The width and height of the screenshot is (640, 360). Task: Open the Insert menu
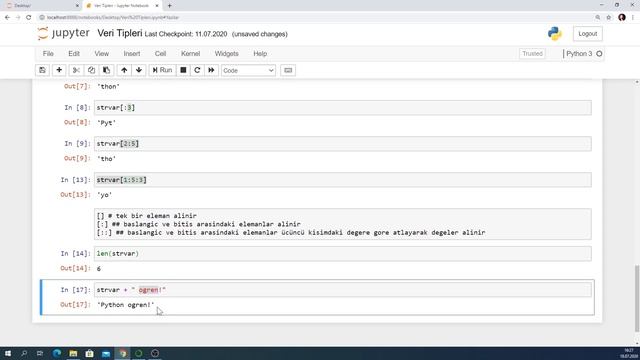coord(132,53)
